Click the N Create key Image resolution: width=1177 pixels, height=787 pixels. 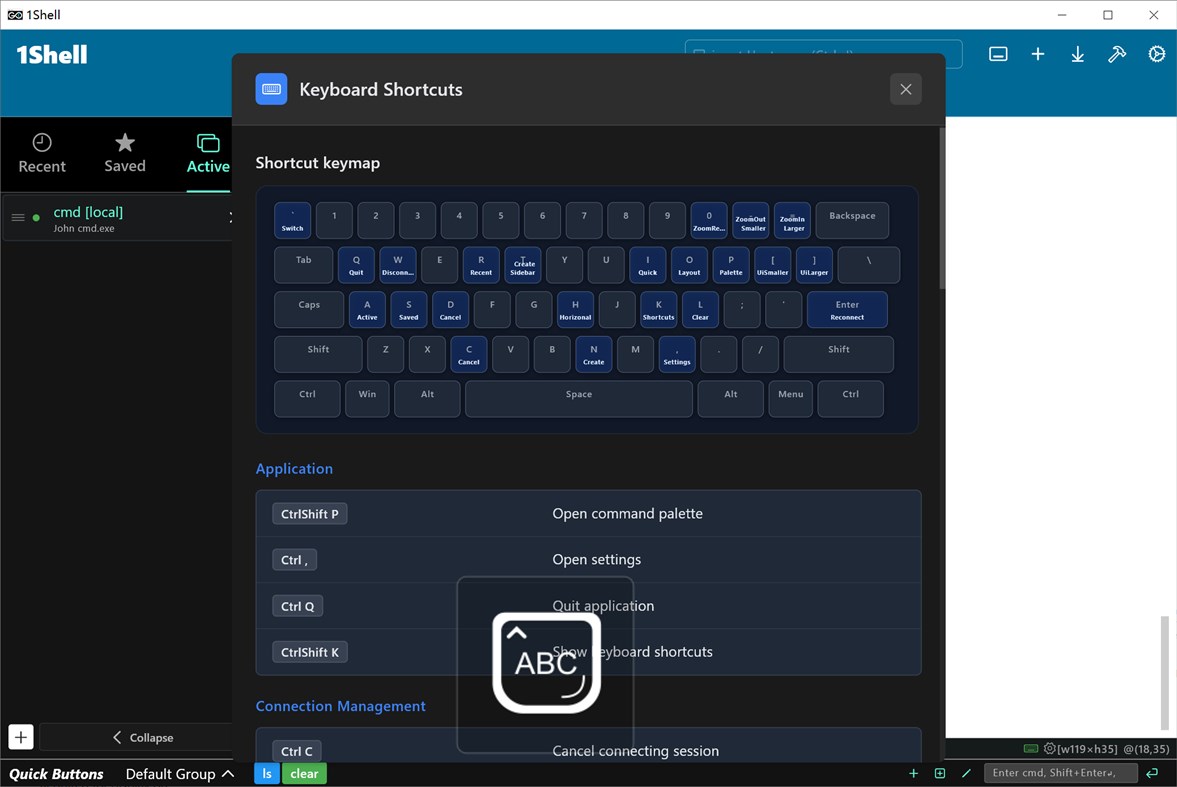tap(593, 354)
